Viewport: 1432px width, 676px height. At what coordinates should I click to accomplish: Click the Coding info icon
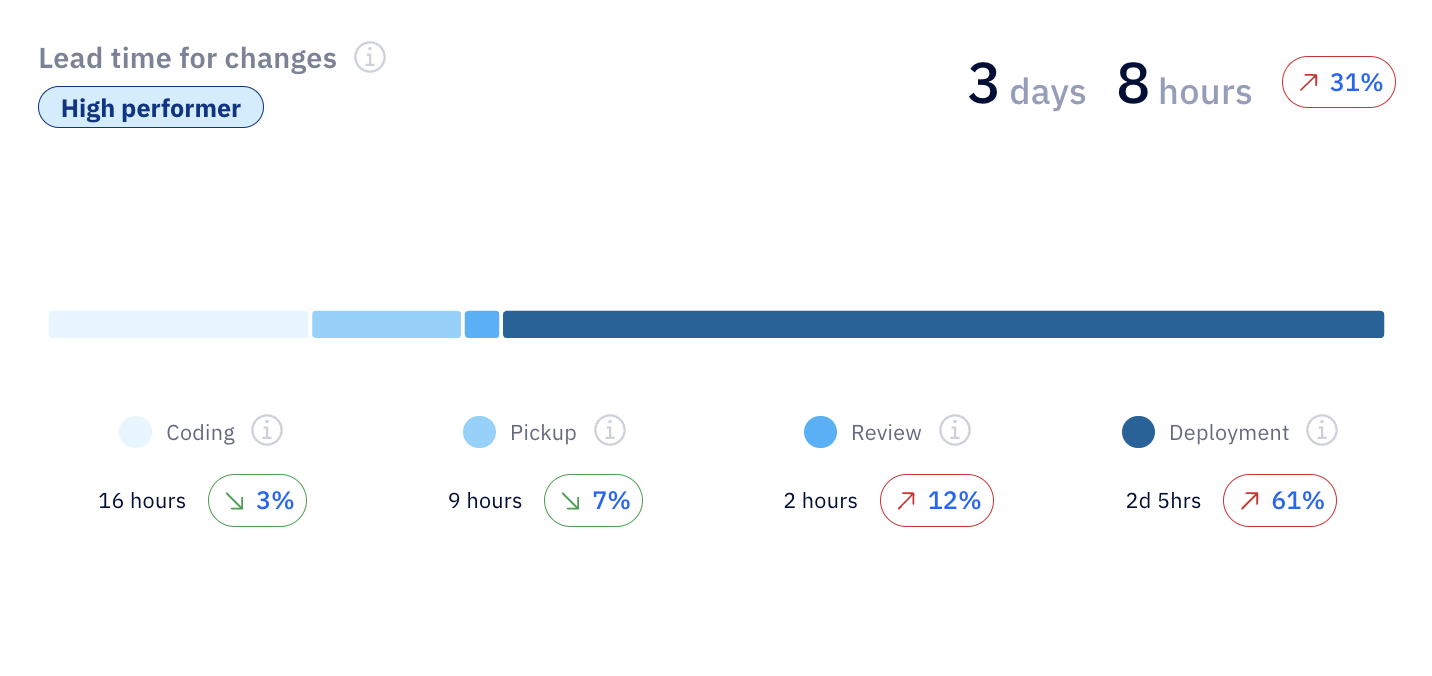tap(267, 431)
